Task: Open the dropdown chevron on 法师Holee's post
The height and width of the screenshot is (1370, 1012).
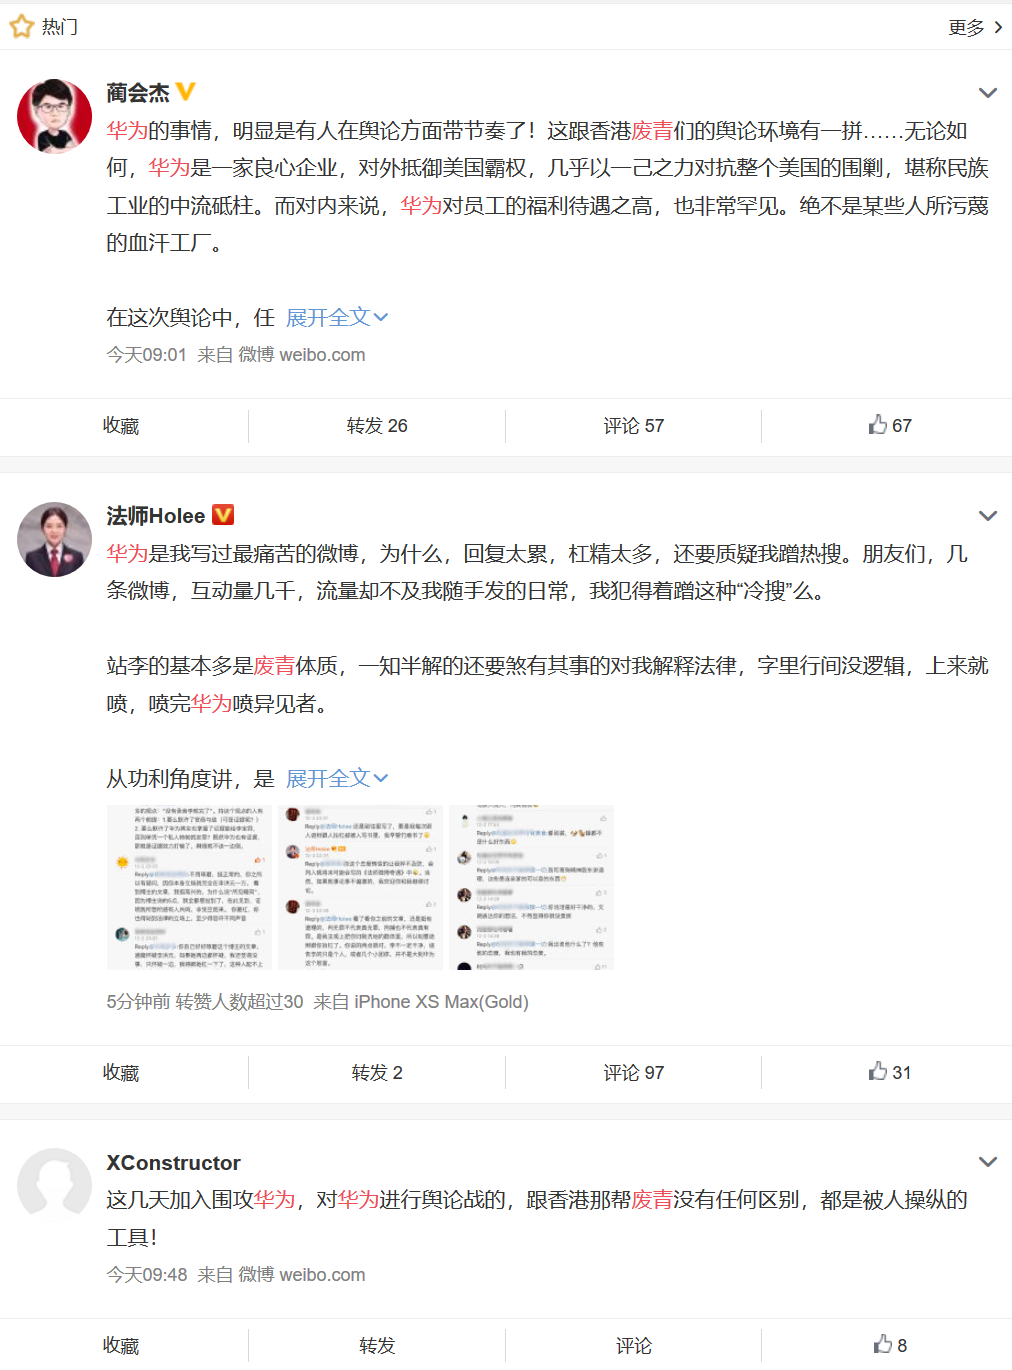Action: coord(987,516)
